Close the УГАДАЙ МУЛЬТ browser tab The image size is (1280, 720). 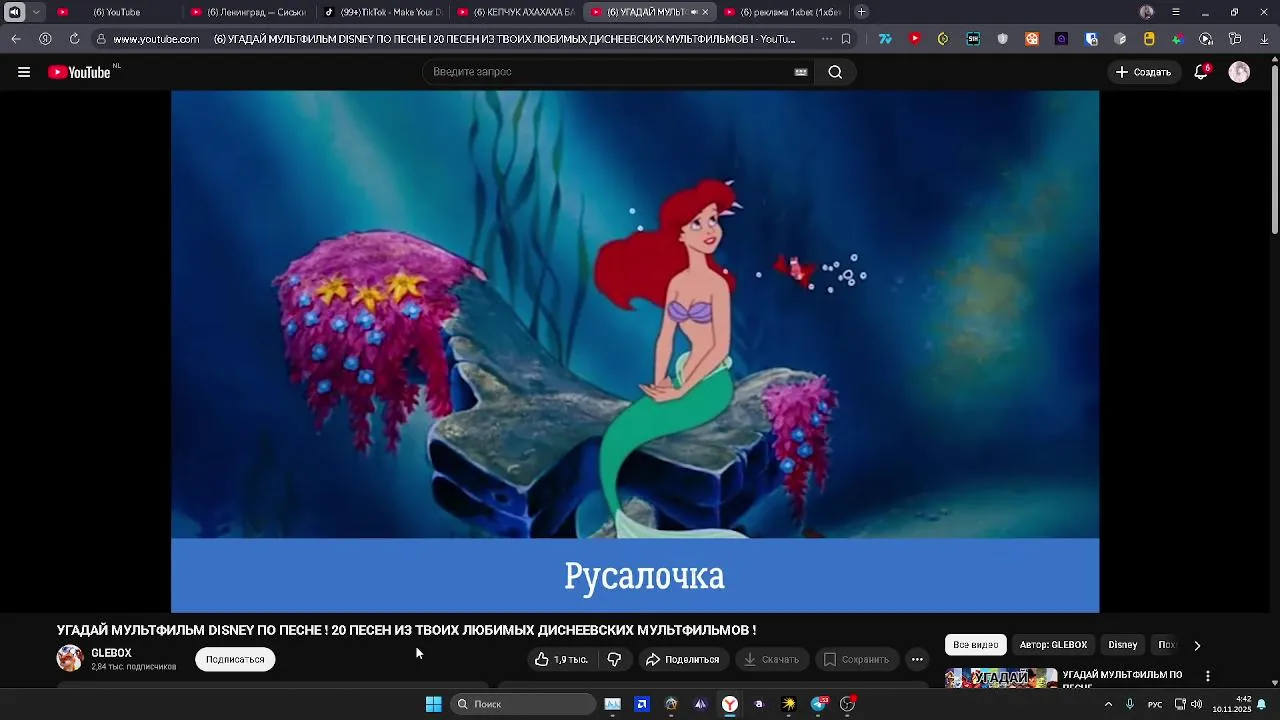coord(705,12)
